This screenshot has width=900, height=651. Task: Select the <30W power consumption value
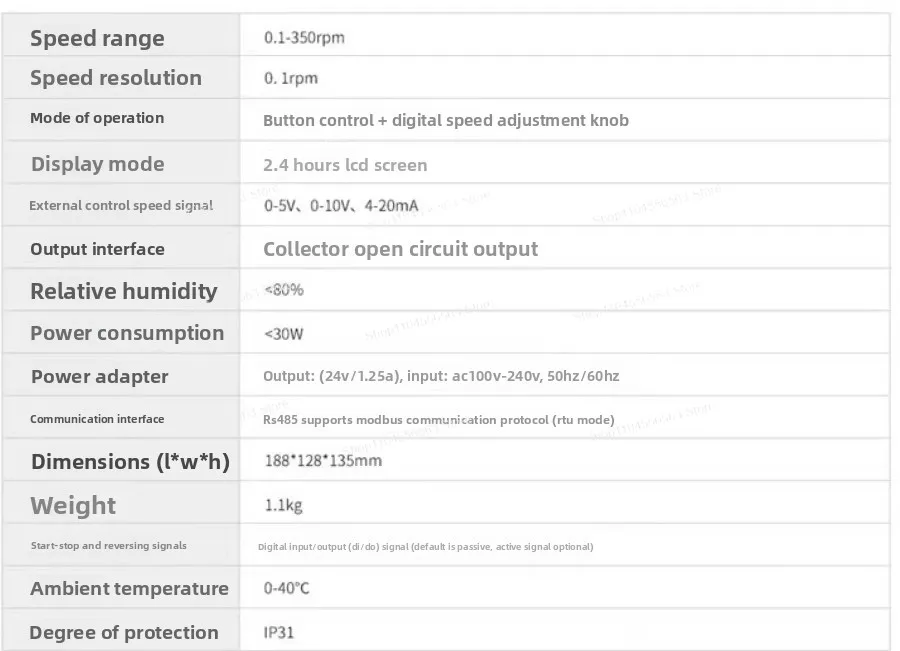pyautogui.click(x=284, y=334)
